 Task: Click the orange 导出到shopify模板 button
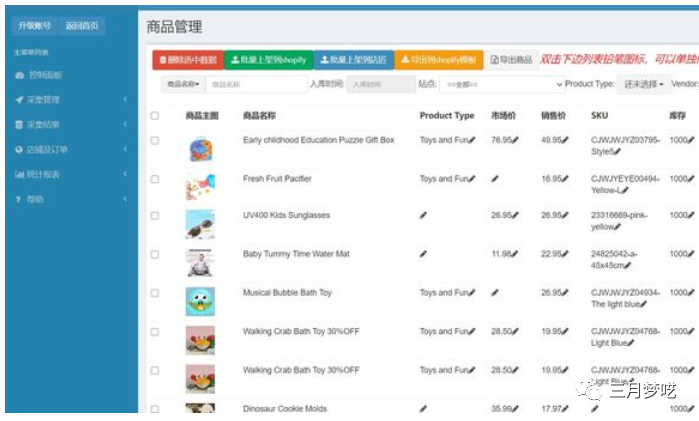[x=439, y=60]
